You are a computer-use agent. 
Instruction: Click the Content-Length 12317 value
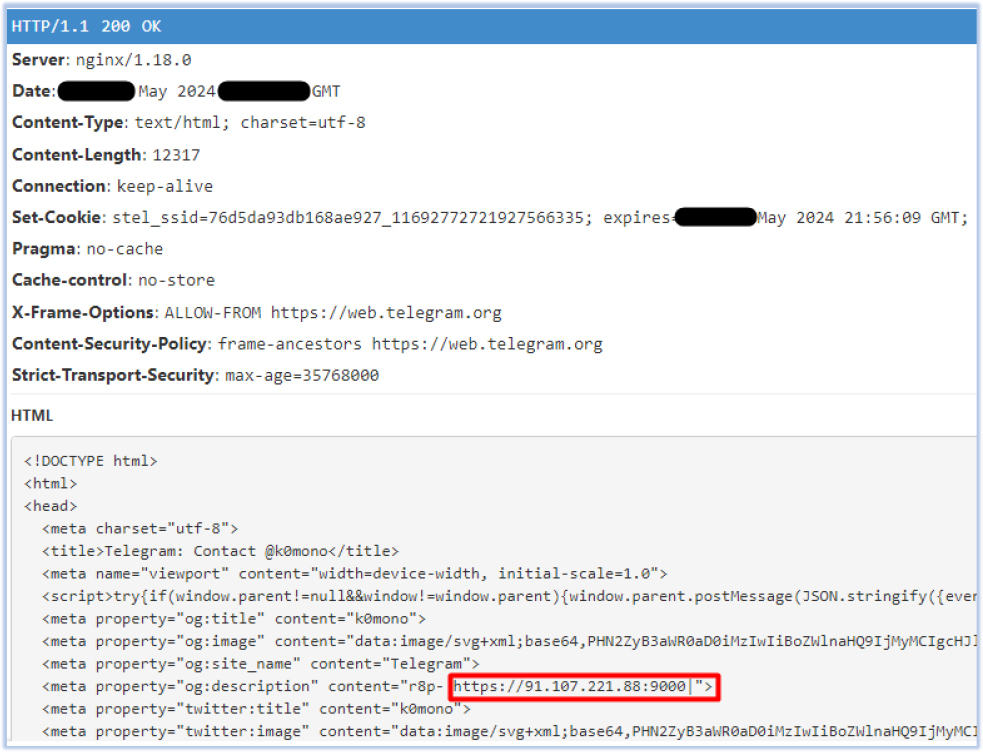tap(176, 155)
